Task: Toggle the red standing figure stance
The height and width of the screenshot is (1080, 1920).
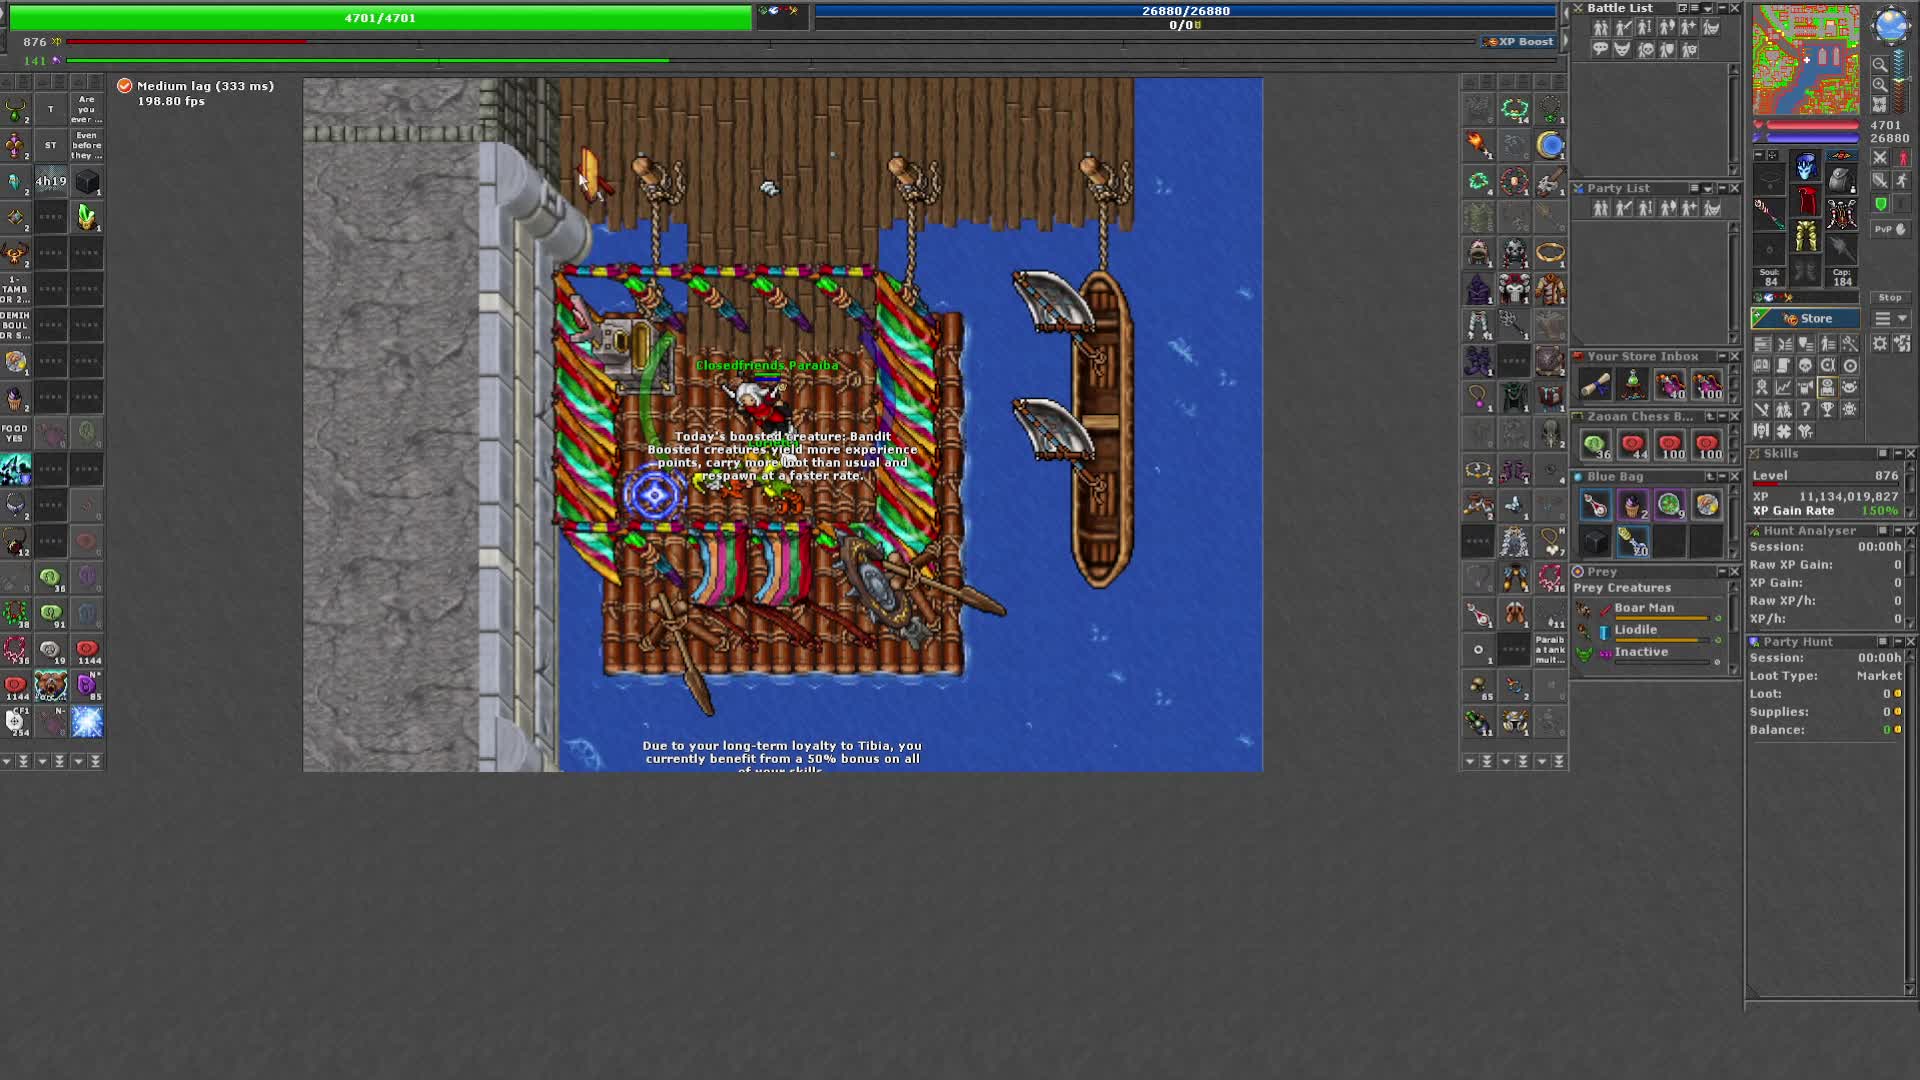Action: pyautogui.click(x=1902, y=158)
